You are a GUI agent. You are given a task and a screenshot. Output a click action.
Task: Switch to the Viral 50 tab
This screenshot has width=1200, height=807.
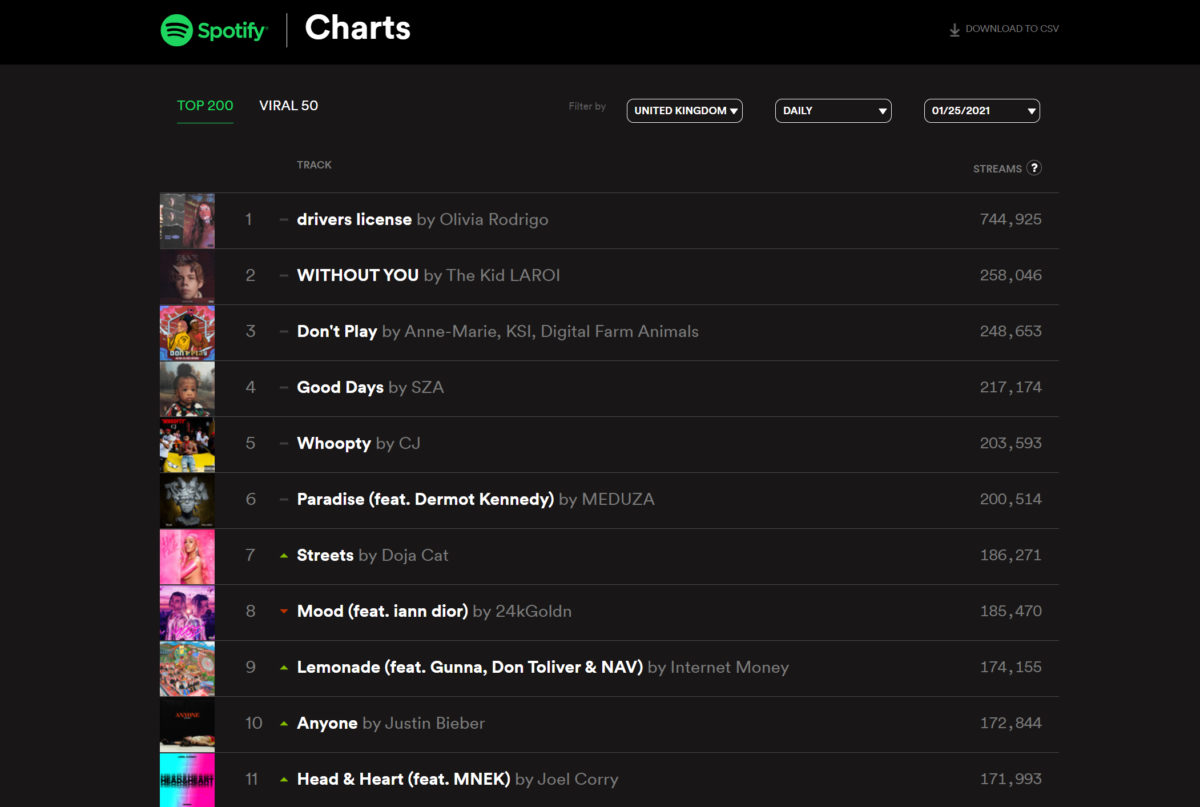point(288,106)
